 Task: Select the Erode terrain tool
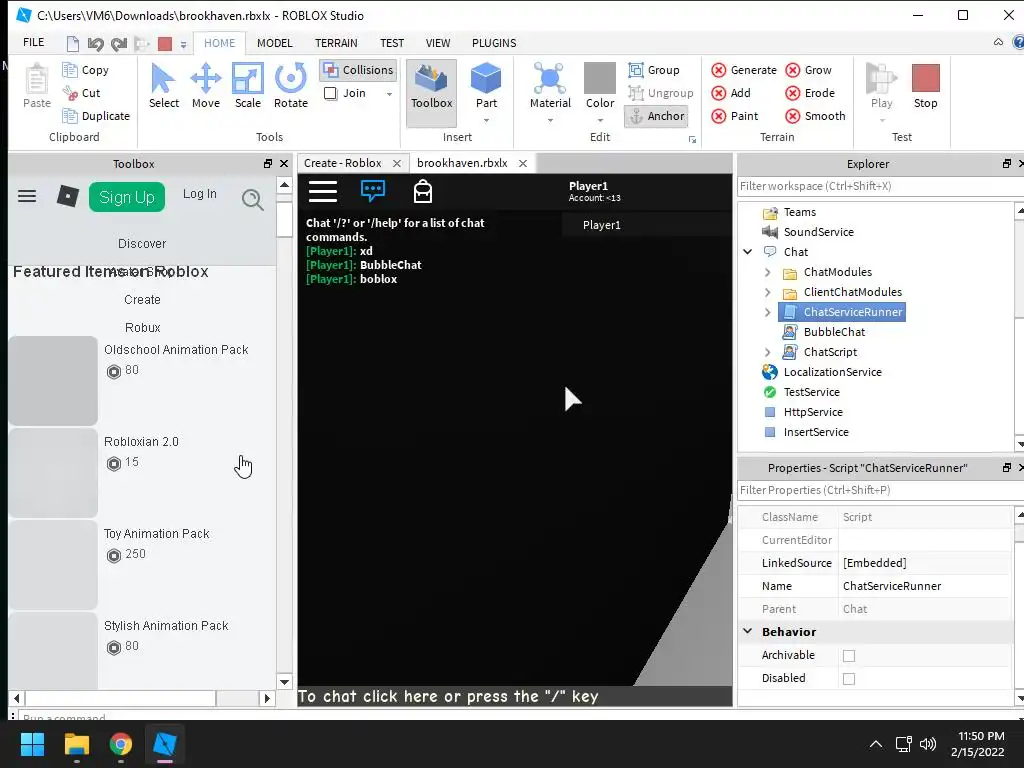click(810, 93)
